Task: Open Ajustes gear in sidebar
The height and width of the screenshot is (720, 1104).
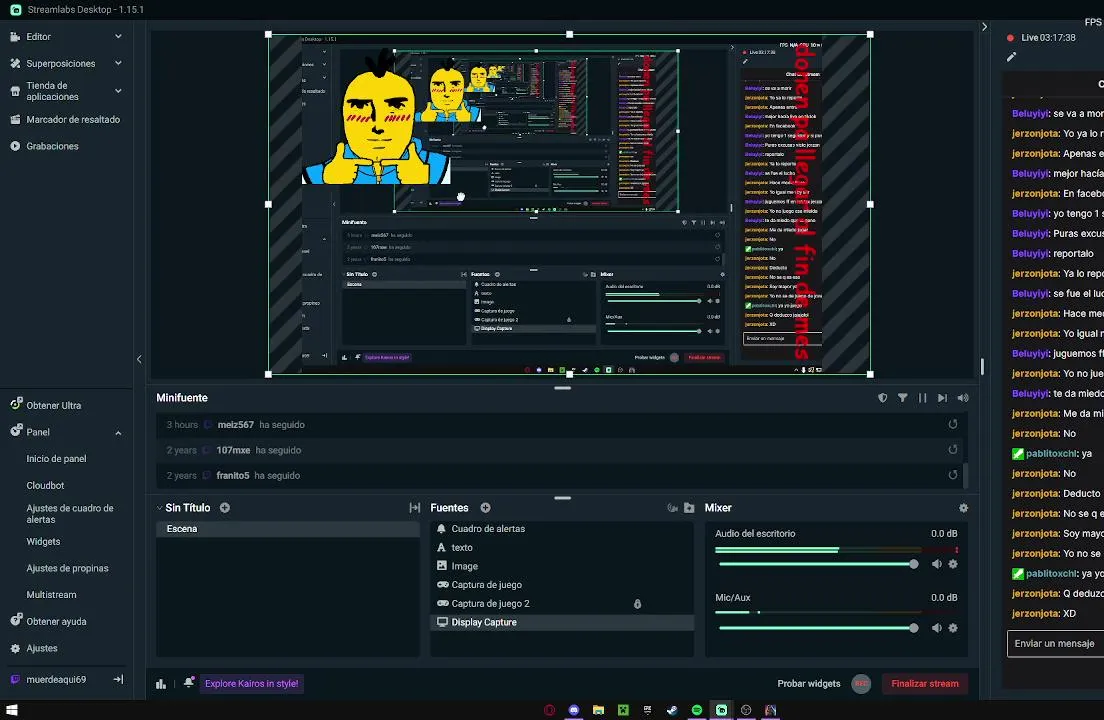Action: pos(15,649)
